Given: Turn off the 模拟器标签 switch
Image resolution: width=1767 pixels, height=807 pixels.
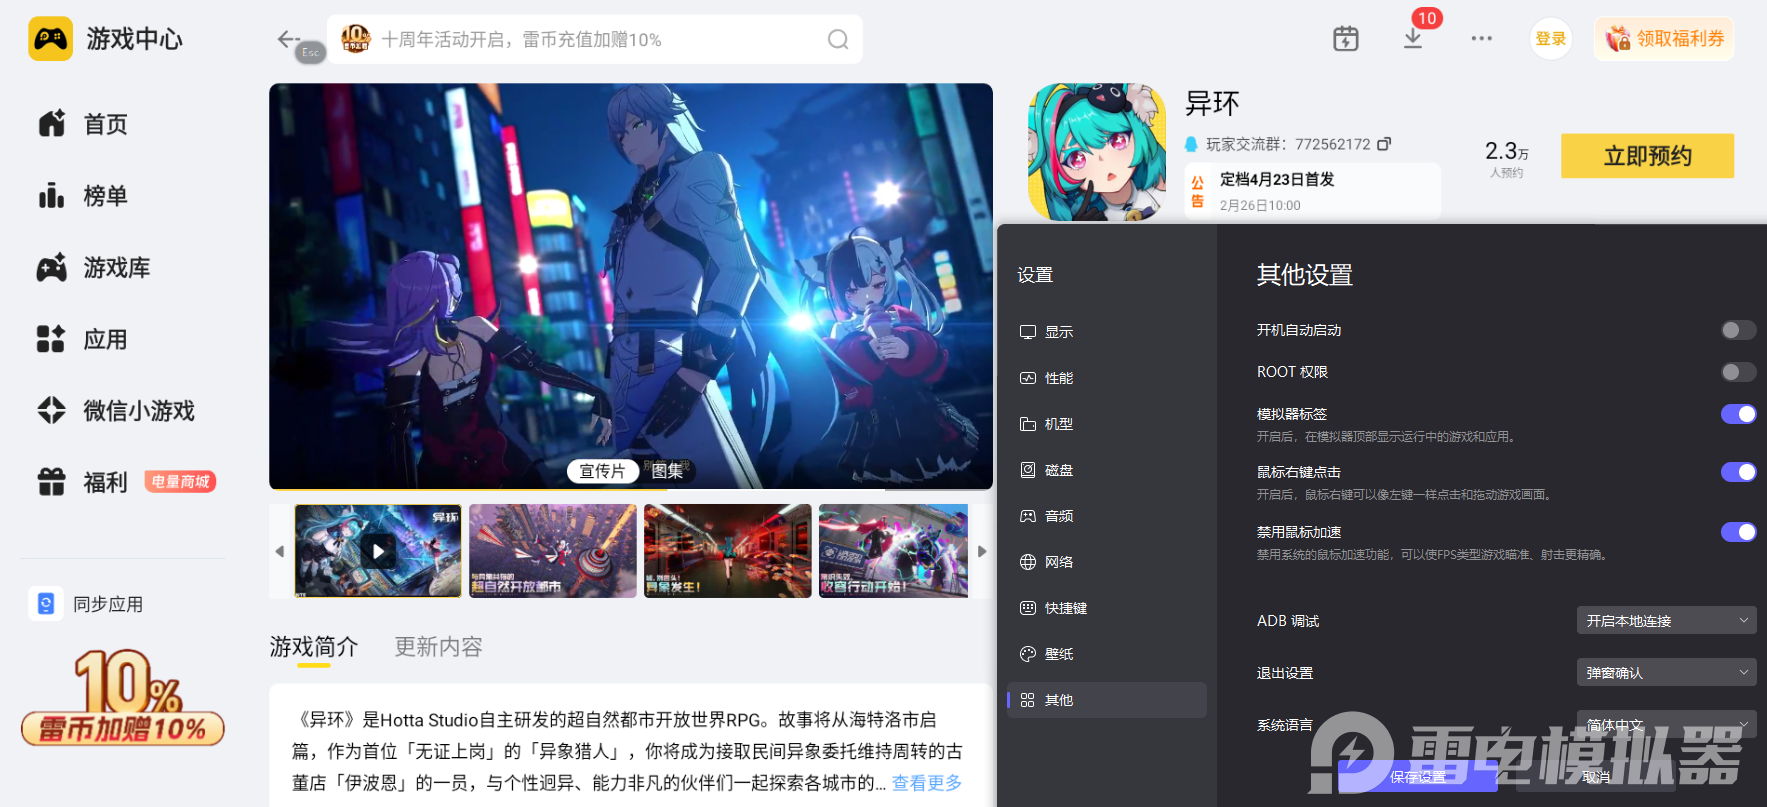Looking at the screenshot, I should coord(1738,414).
